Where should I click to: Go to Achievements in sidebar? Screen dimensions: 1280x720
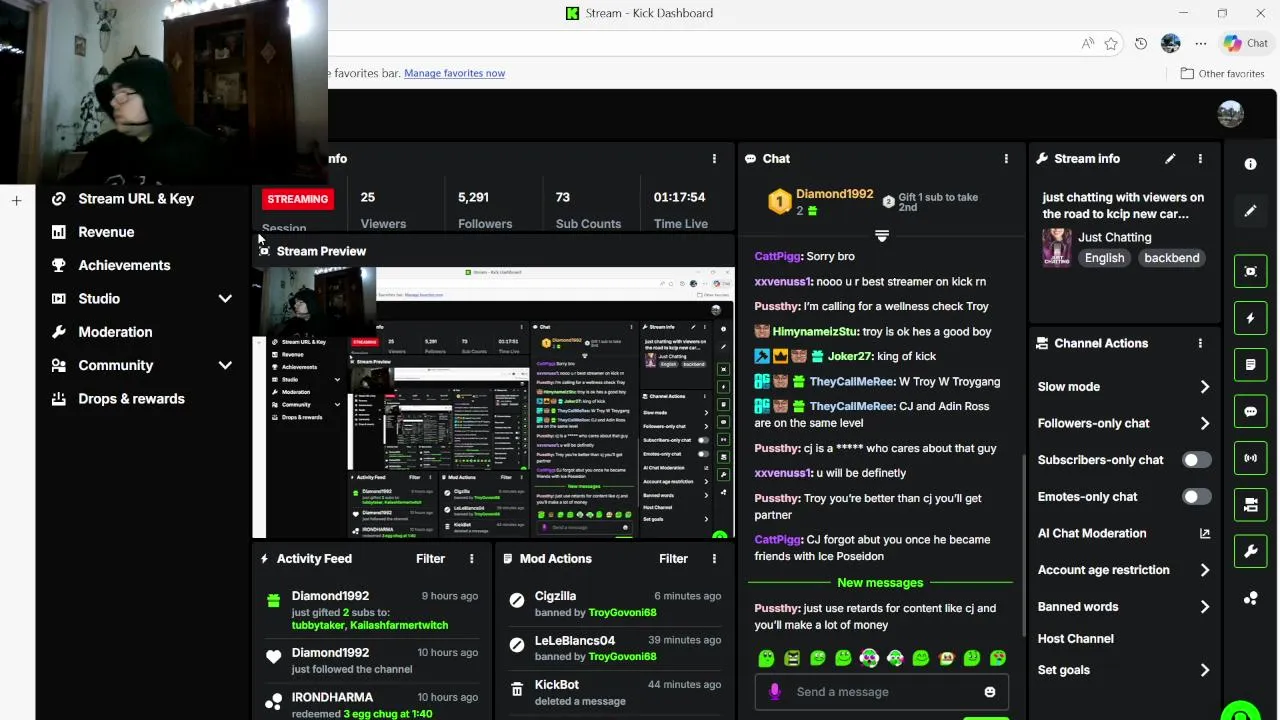pyautogui.click(x=124, y=265)
